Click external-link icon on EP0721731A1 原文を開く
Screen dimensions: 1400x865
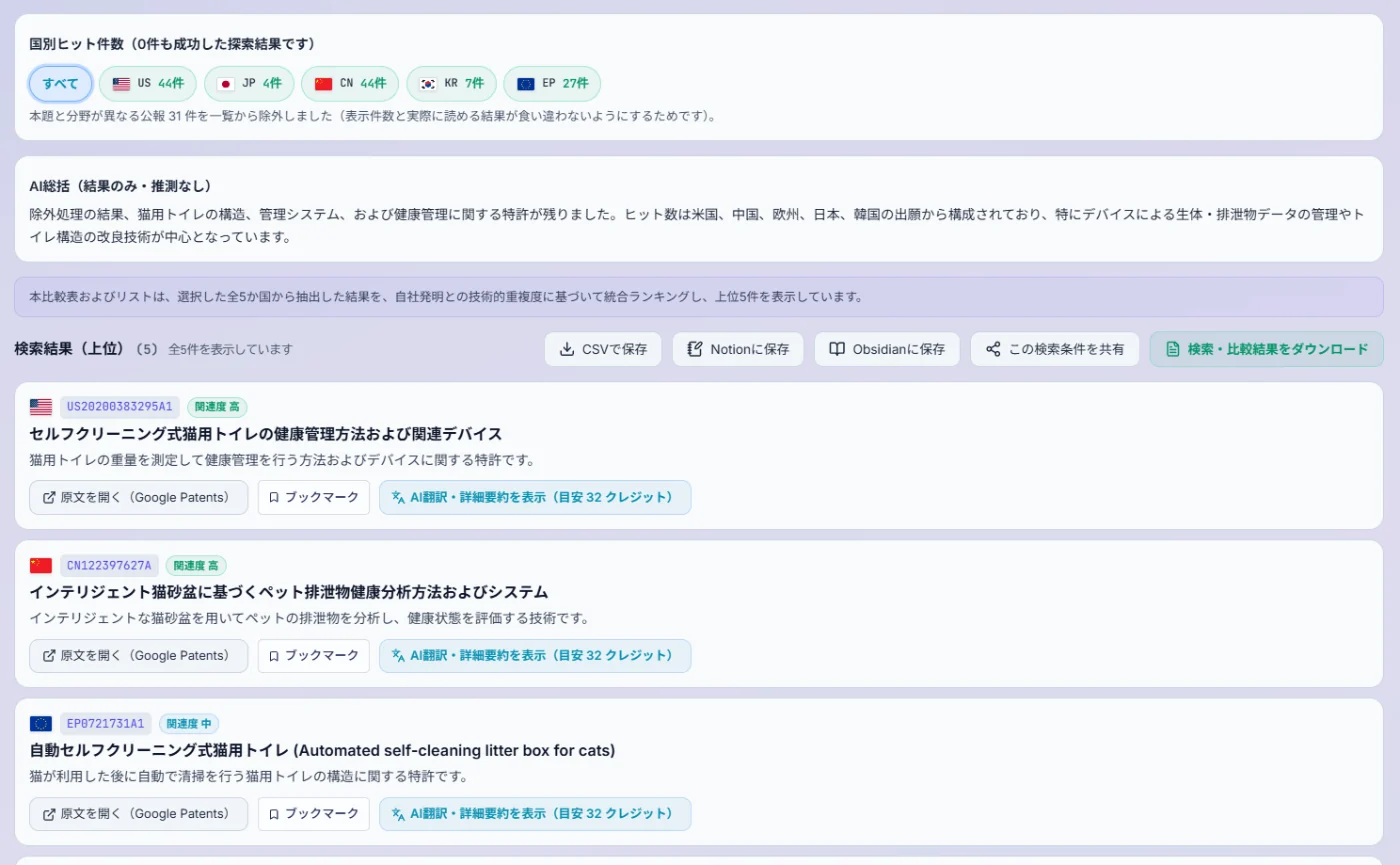49,813
